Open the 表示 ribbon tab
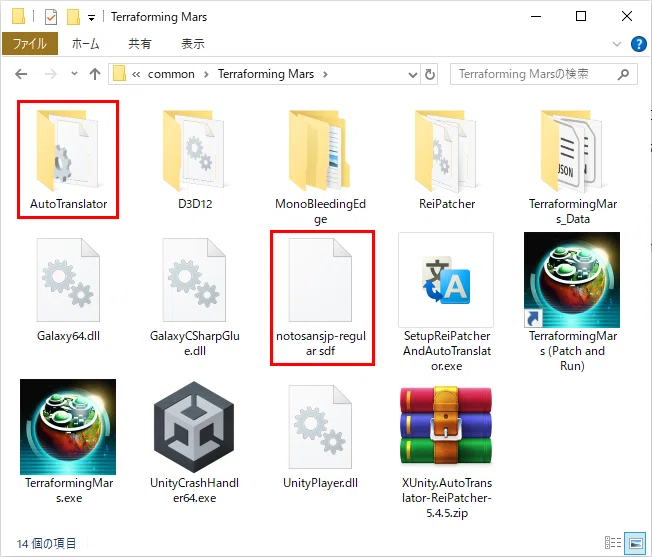The image size is (652, 557). [193, 44]
